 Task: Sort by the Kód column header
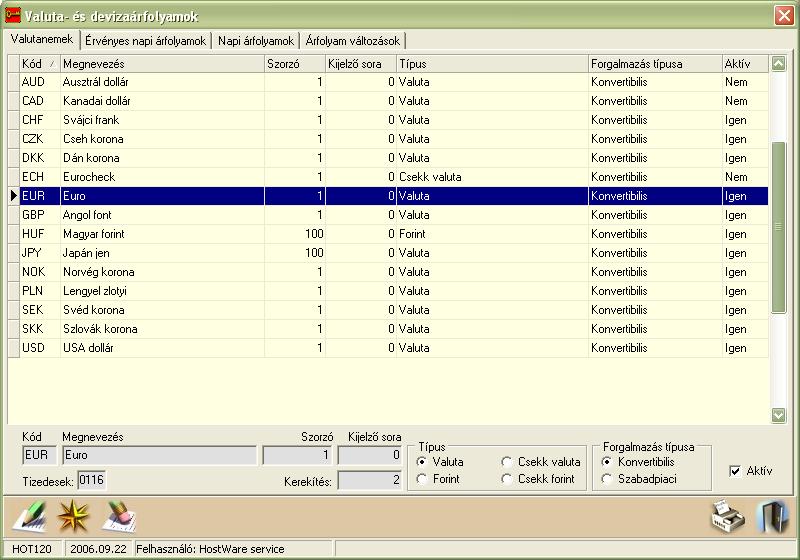[40, 64]
